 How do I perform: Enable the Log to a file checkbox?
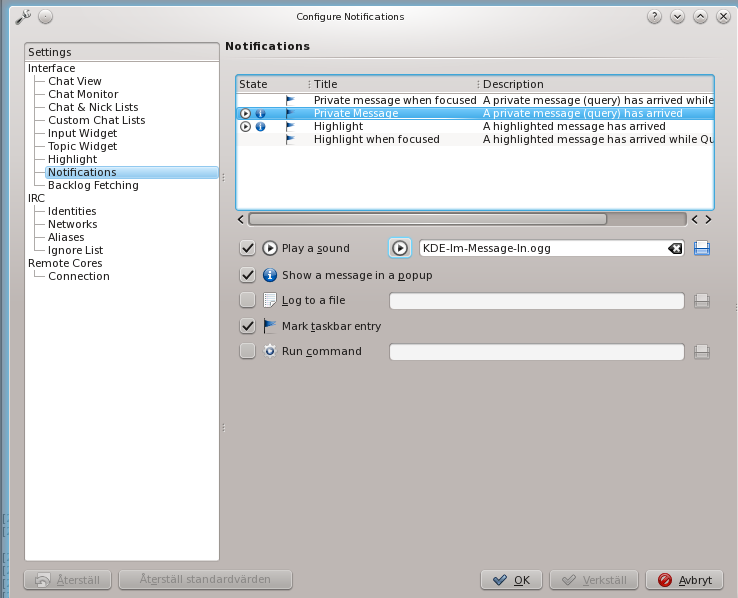(x=248, y=301)
